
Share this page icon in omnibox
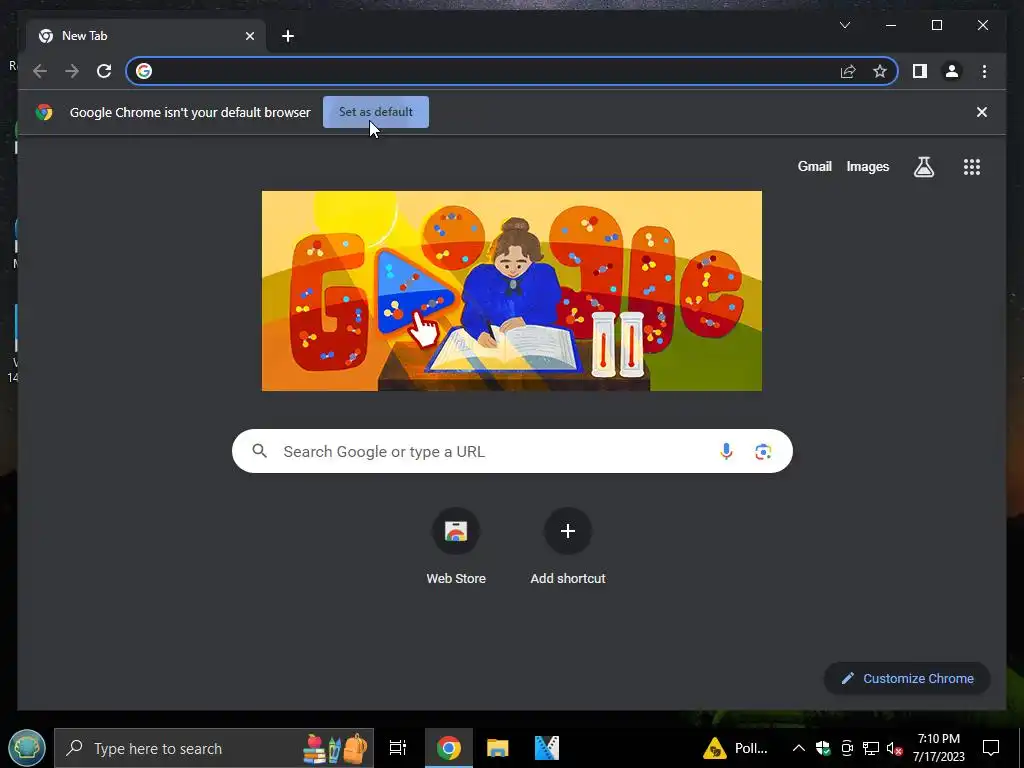click(x=848, y=71)
